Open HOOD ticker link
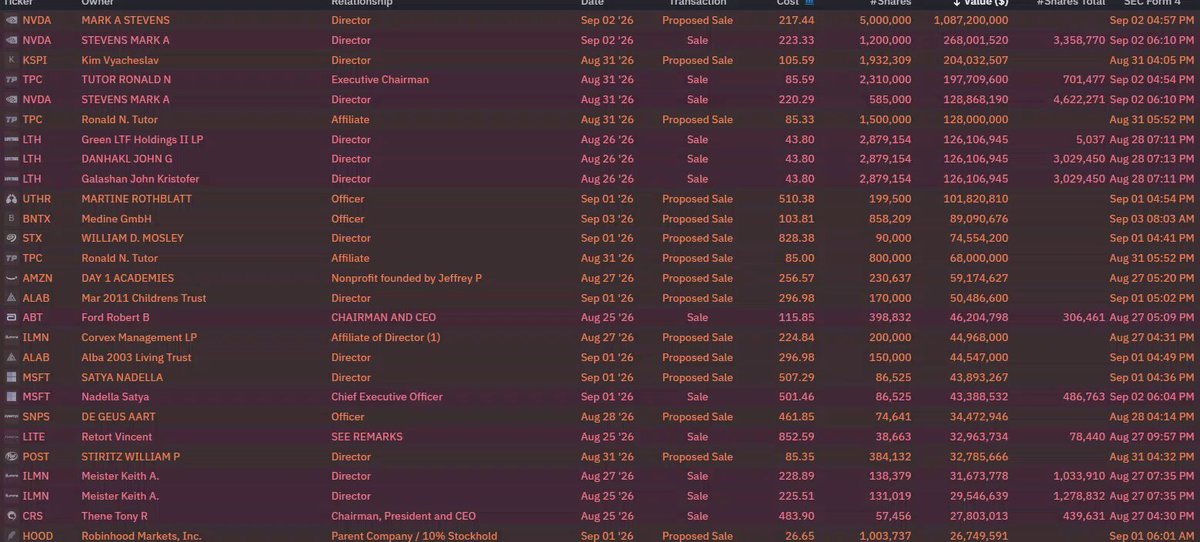The image size is (1200, 542). [37, 536]
